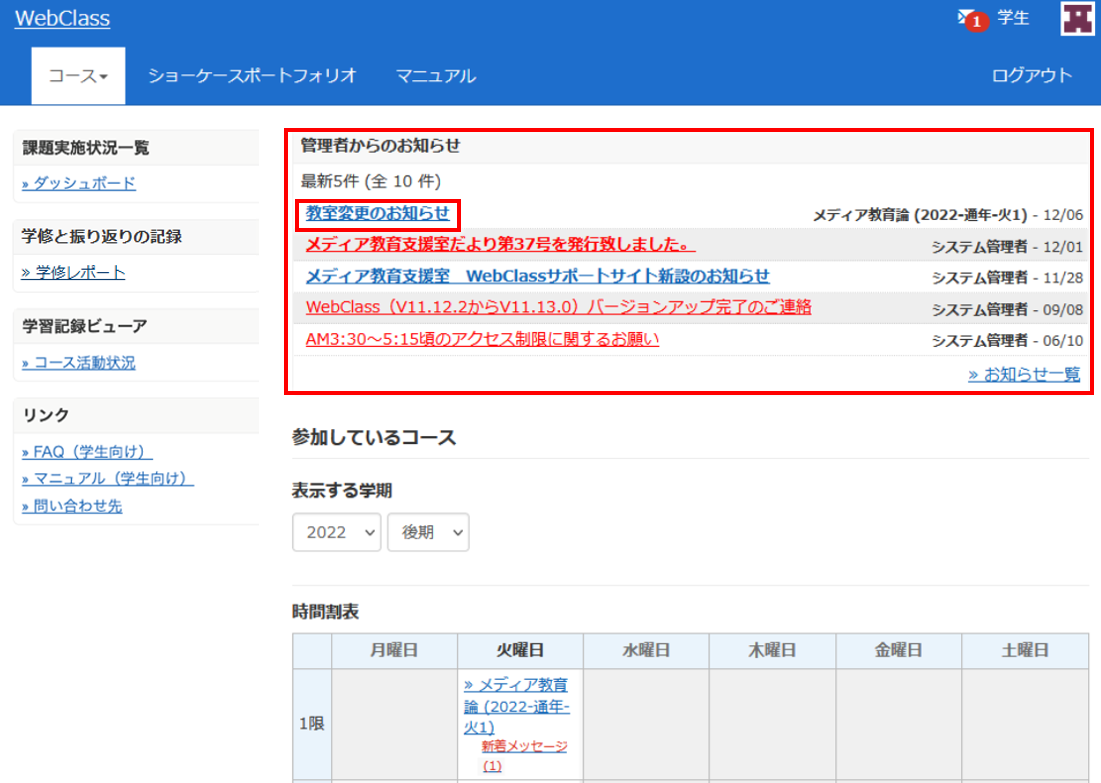Viewport: 1101px width, 783px height.
Task: Open FAQ（学生向け） link
Action: point(87,452)
